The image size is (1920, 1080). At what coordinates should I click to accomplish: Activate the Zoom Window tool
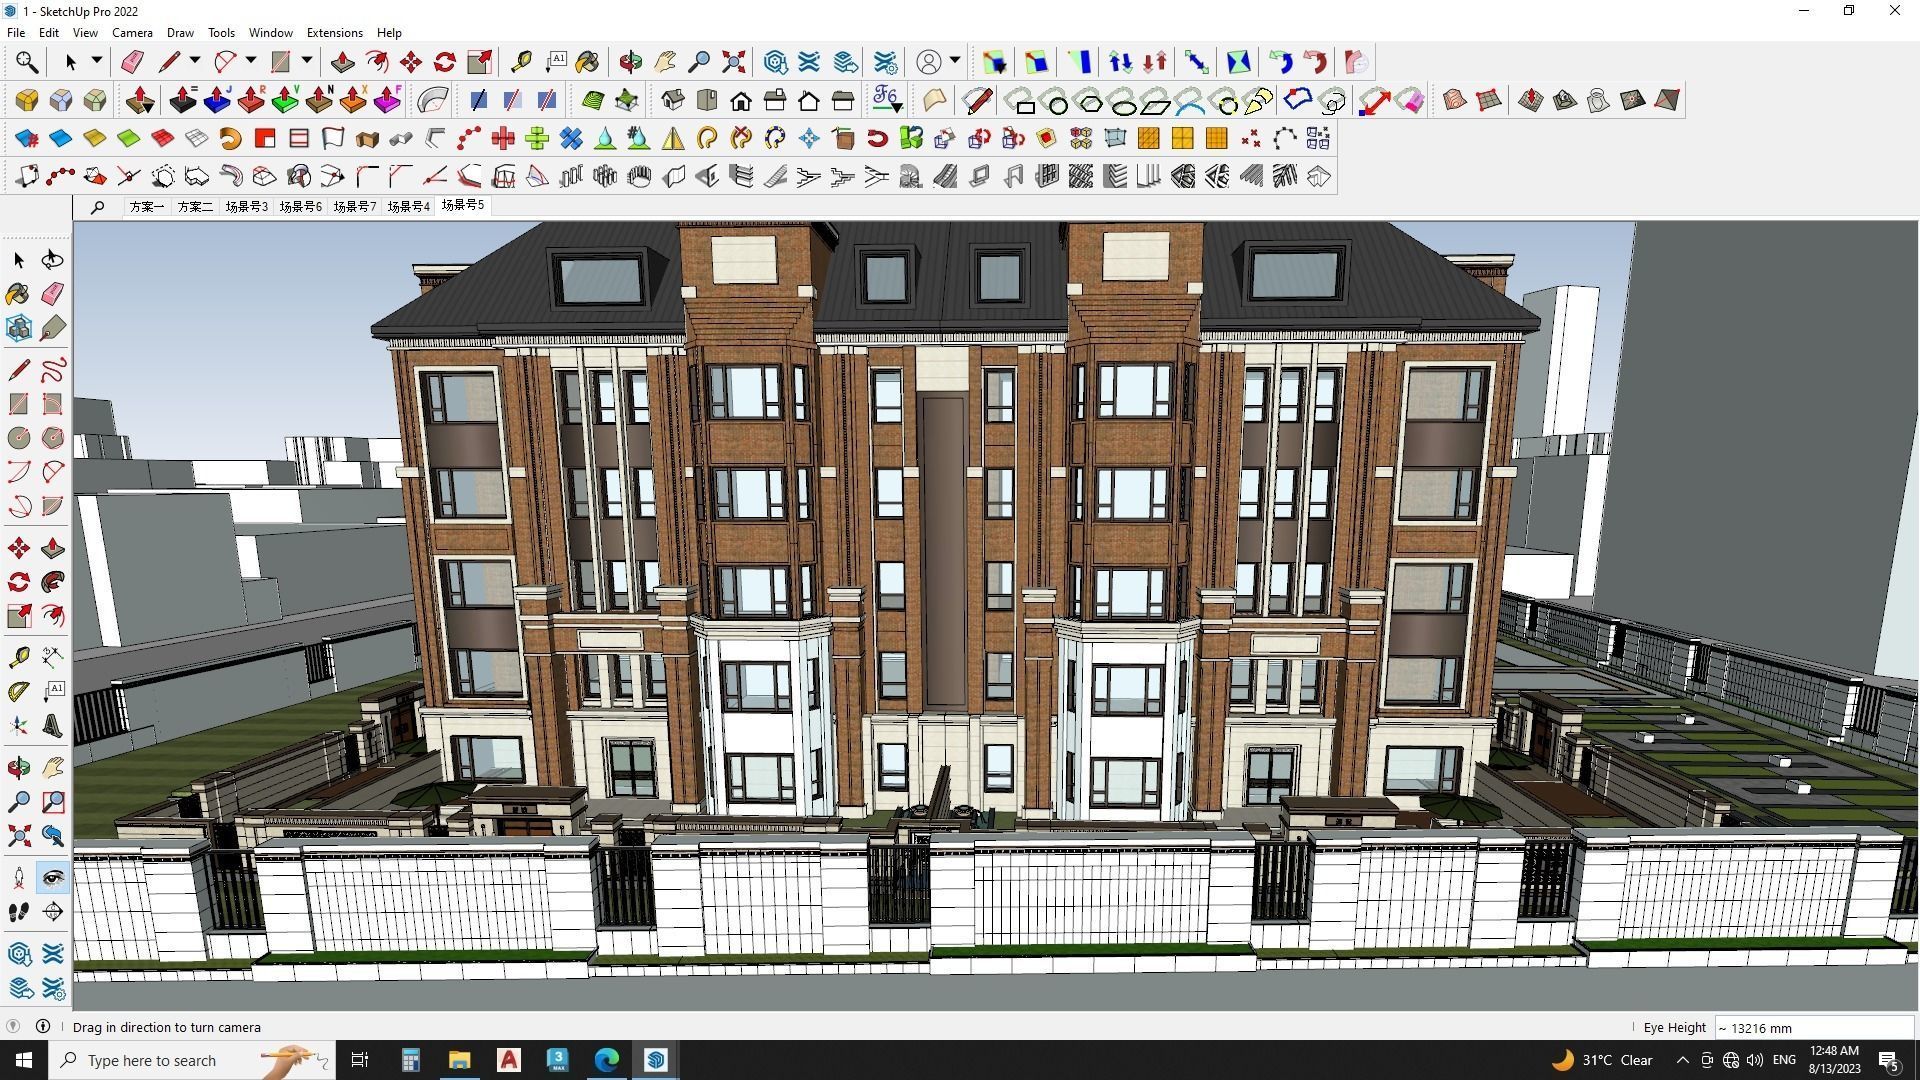(52, 802)
